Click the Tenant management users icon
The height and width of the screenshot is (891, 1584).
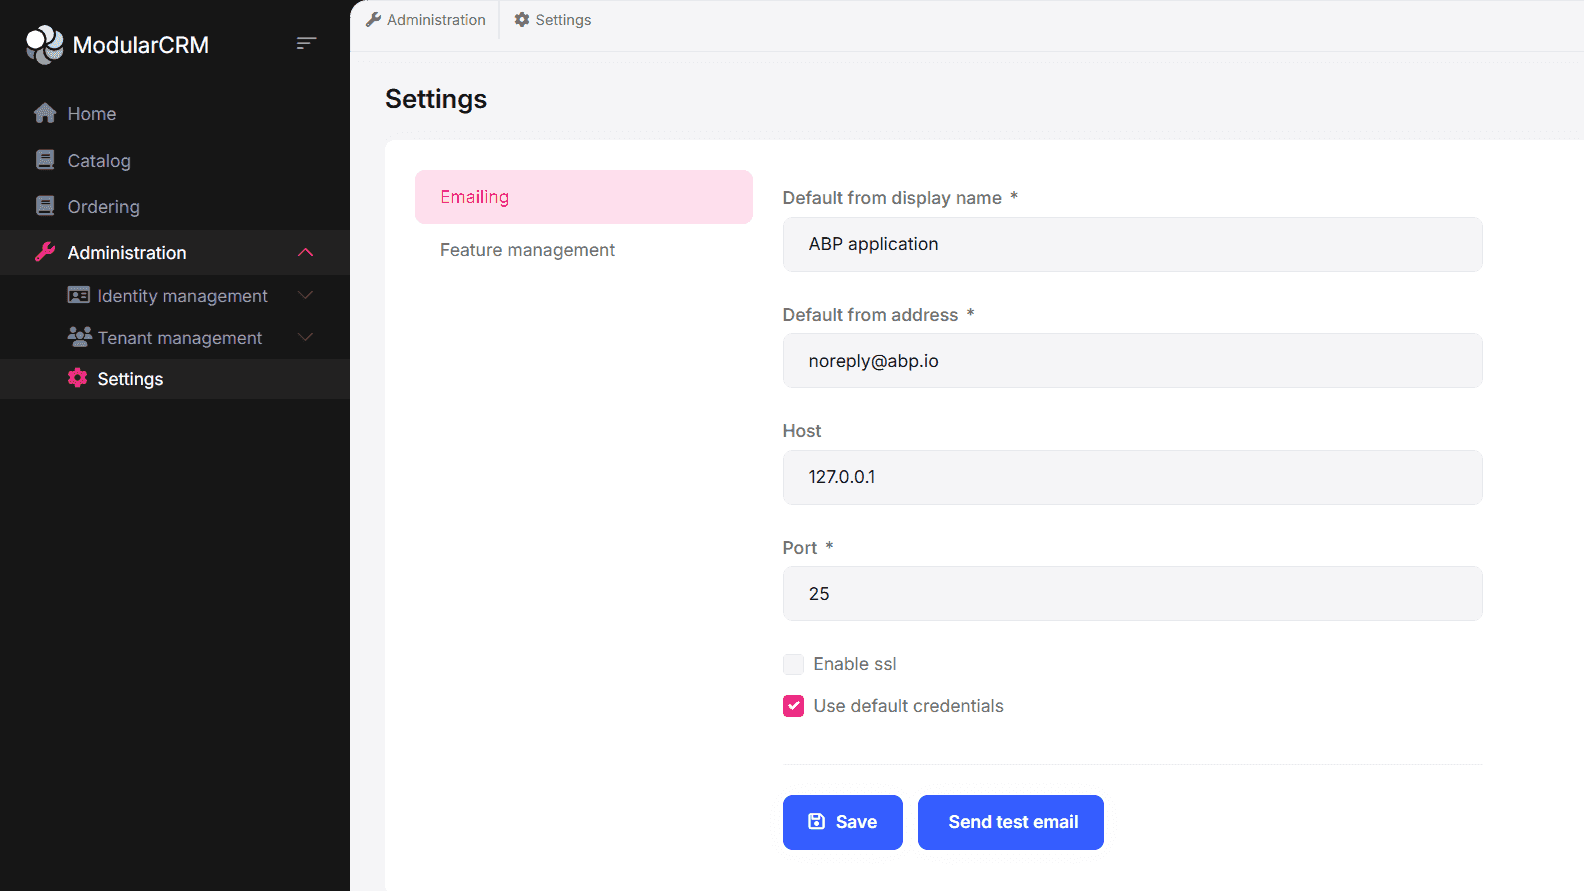coord(79,337)
